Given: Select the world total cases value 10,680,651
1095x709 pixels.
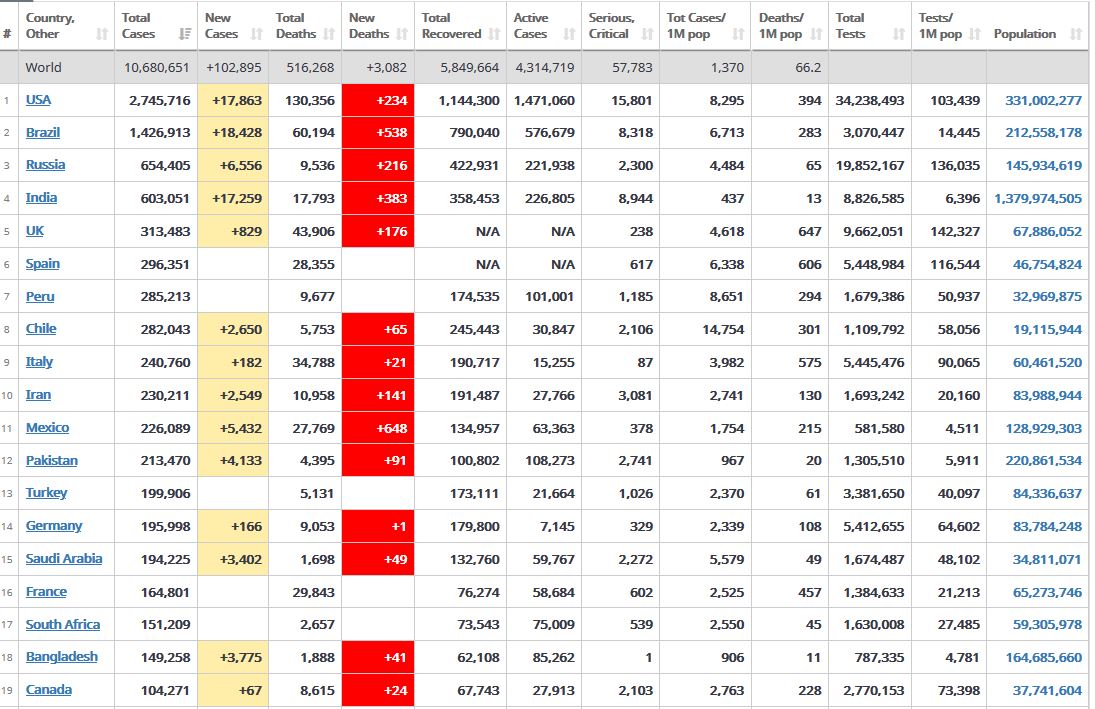Looking at the screenshot, I should (x=156, y=68).
